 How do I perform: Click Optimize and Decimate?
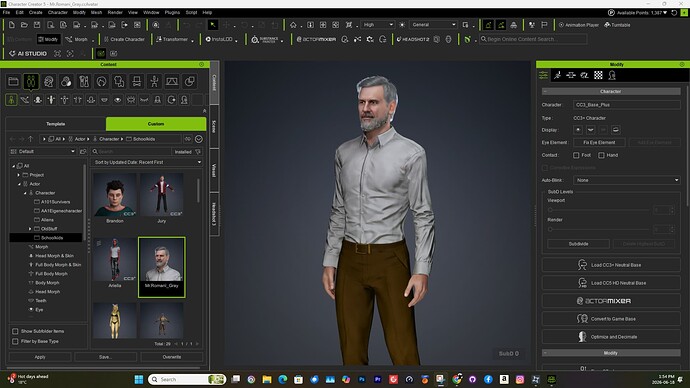[x=611, y=337]
